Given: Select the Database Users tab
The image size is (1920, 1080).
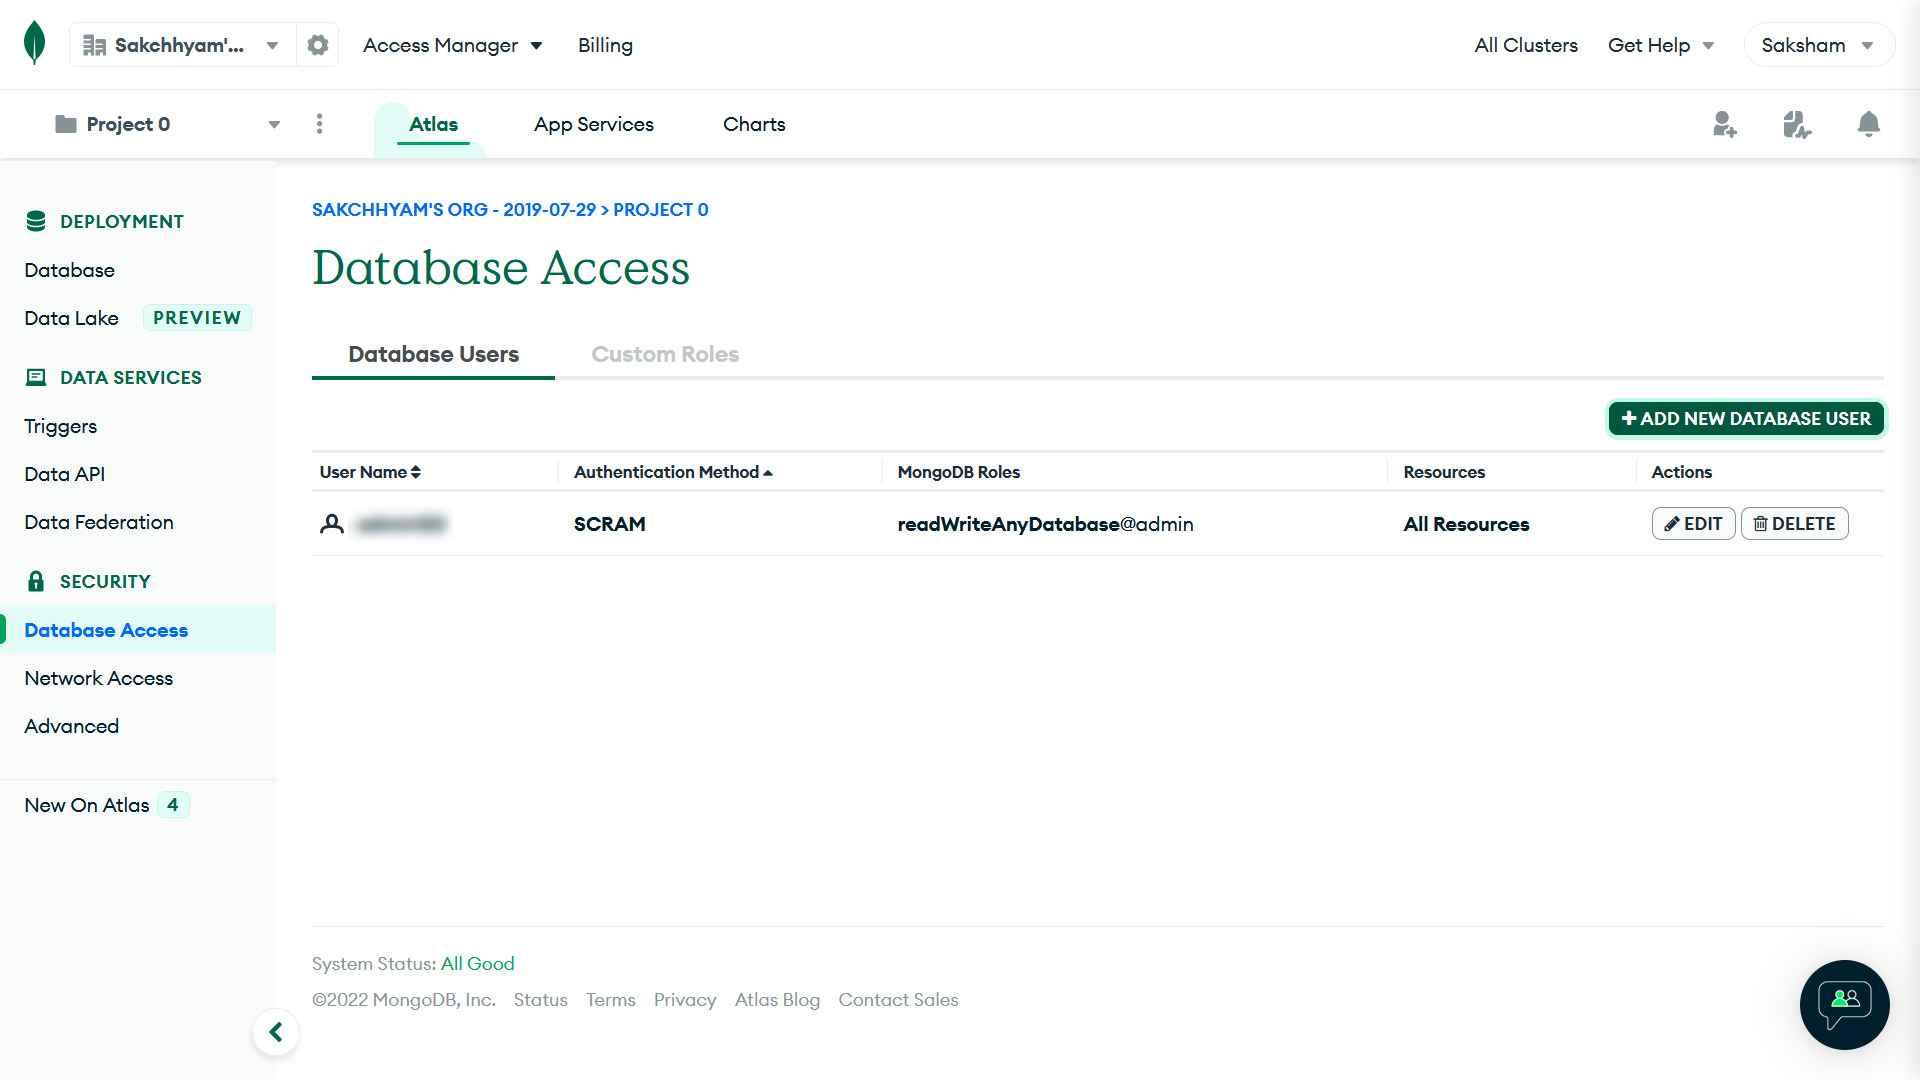Looking at the screenshot, I should coord(433,354).
